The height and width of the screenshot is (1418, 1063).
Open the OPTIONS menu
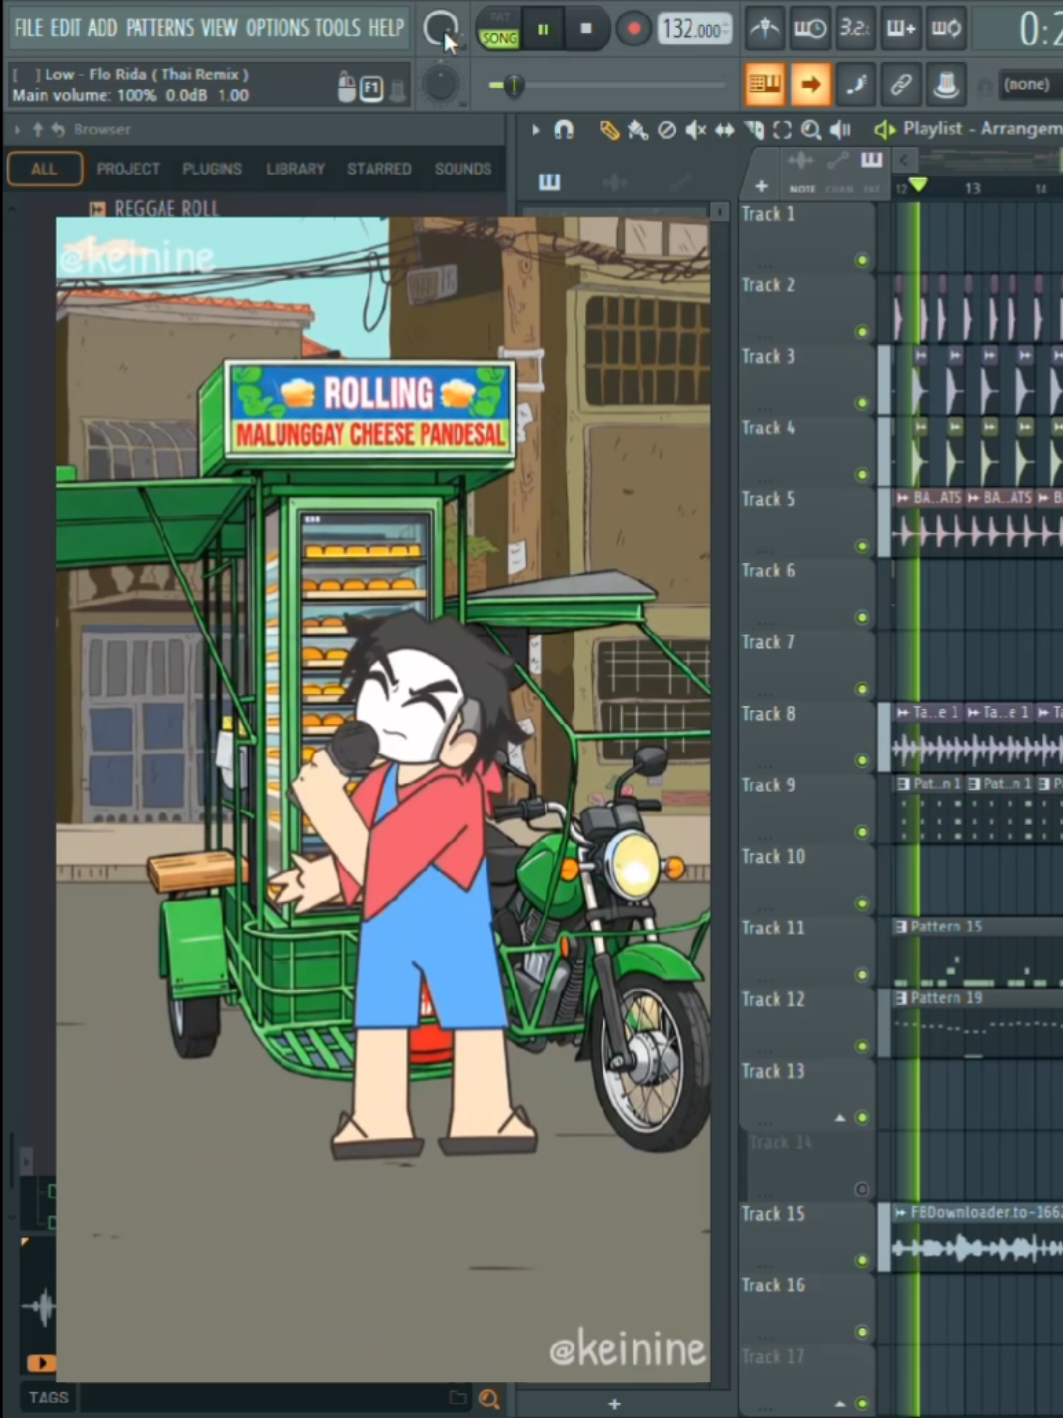coord(278,28)
